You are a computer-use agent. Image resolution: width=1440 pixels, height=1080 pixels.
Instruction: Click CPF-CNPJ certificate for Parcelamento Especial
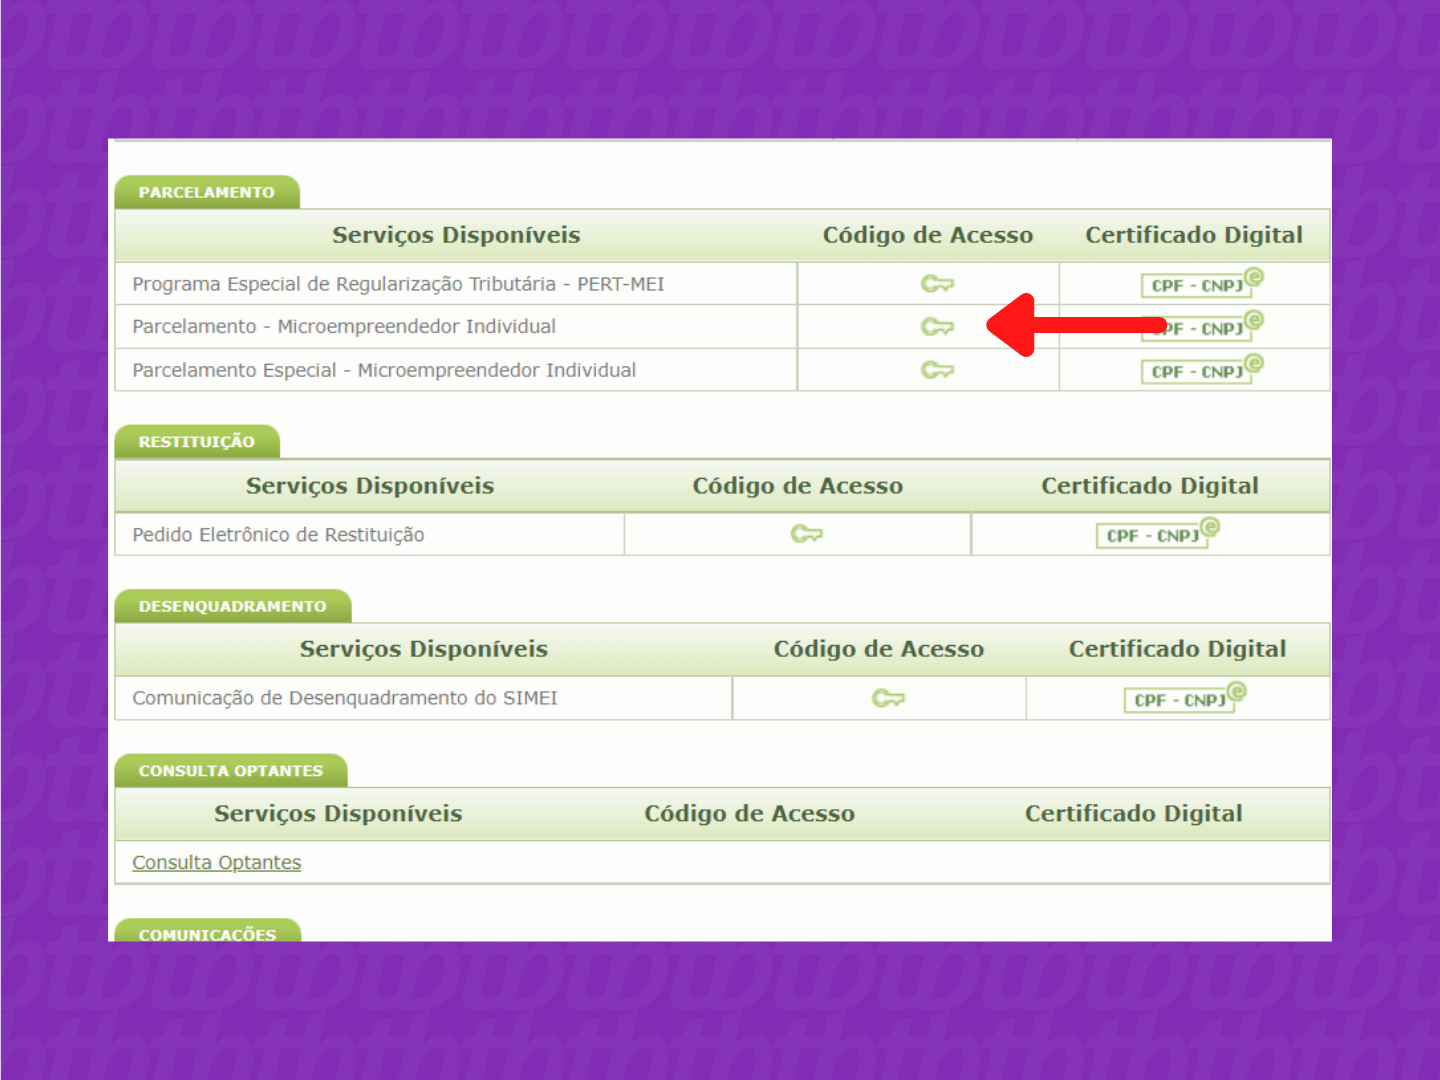1202,369
